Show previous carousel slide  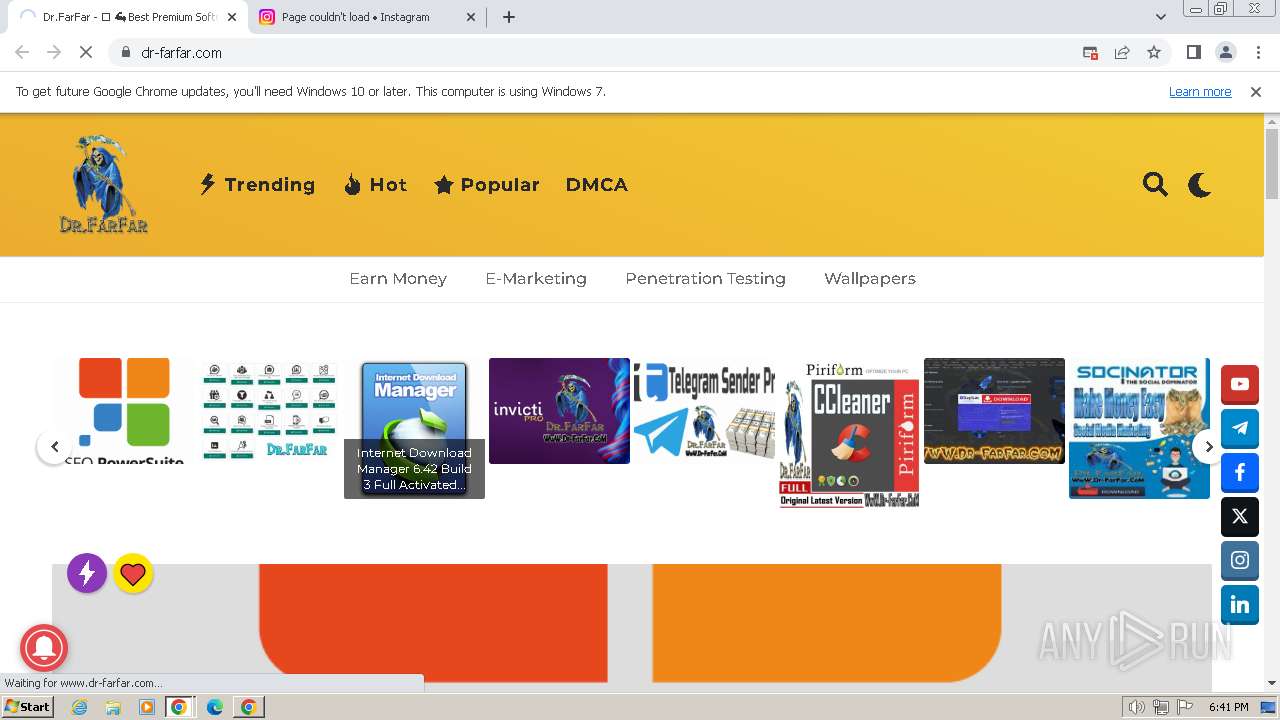coord(55,447)
